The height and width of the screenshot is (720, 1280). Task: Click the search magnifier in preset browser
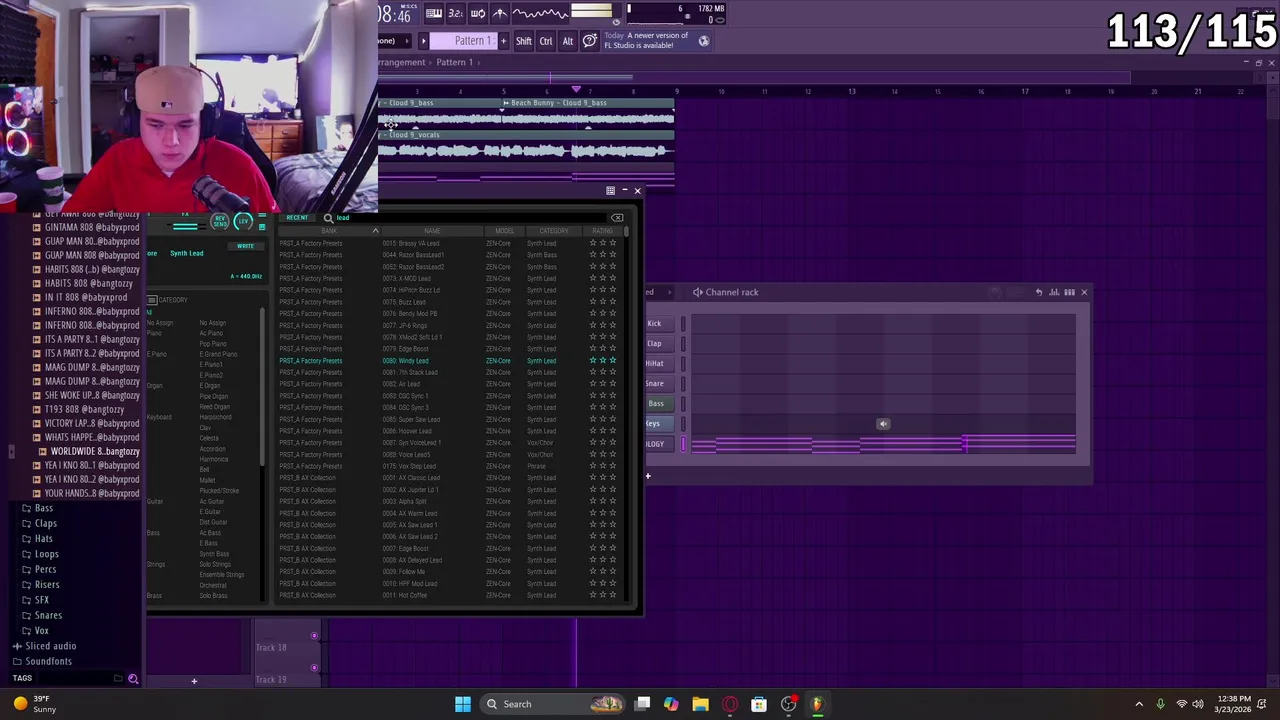coord(328,217)
